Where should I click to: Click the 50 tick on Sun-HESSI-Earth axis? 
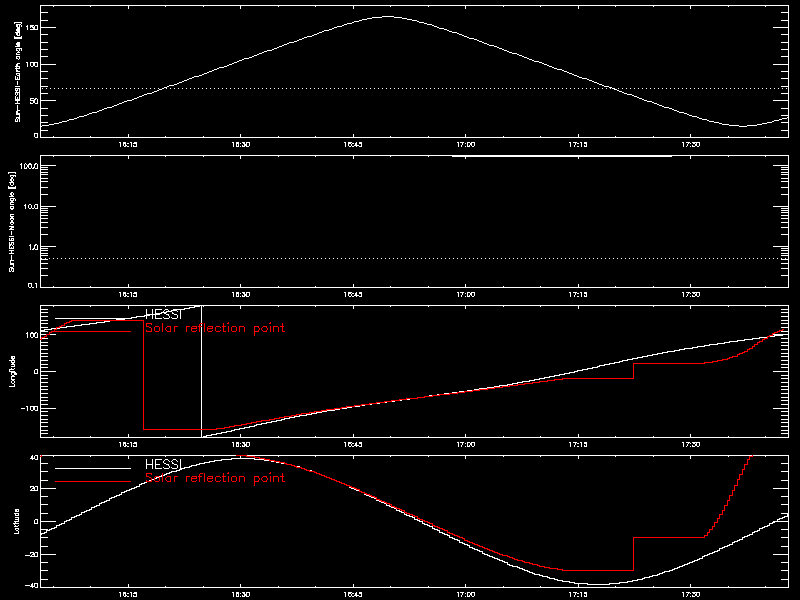point(34,101)
